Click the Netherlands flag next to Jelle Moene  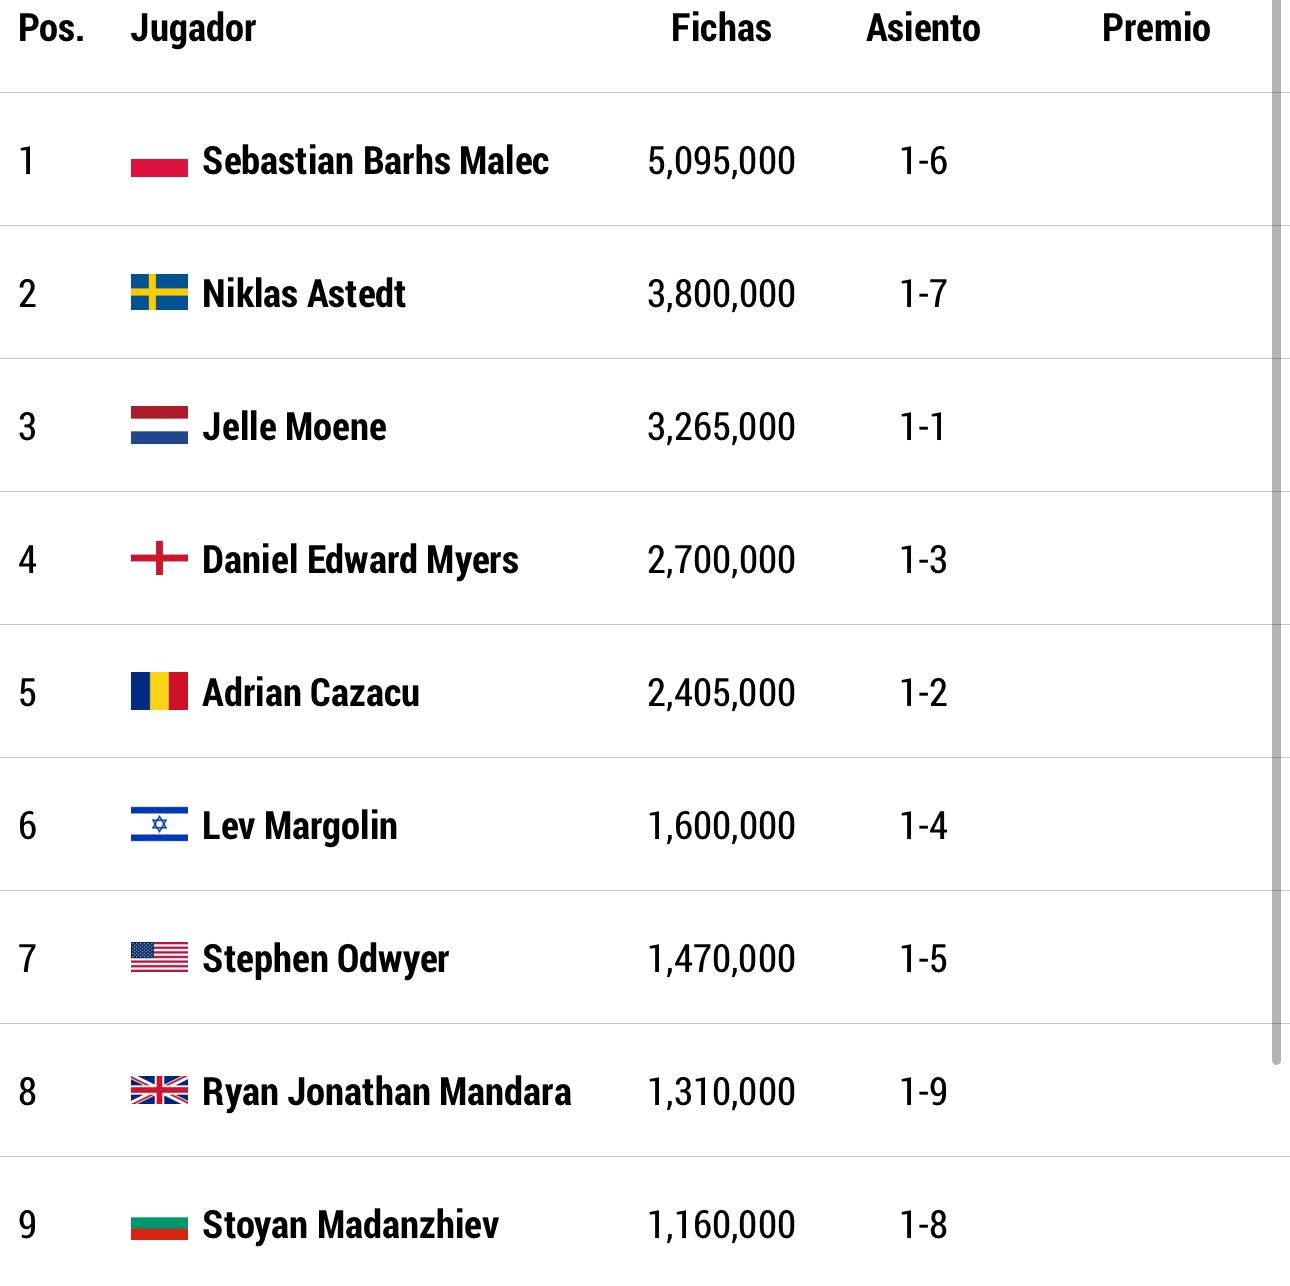point(159,425)
